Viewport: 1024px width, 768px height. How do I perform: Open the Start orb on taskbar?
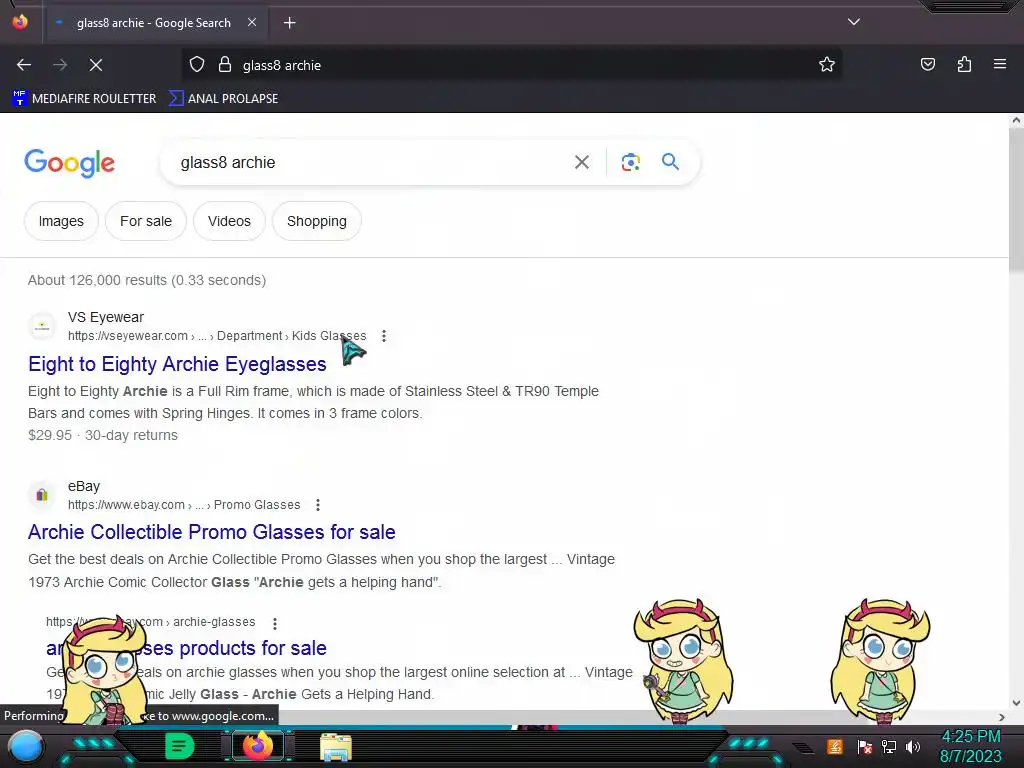[x=25, y=746]
